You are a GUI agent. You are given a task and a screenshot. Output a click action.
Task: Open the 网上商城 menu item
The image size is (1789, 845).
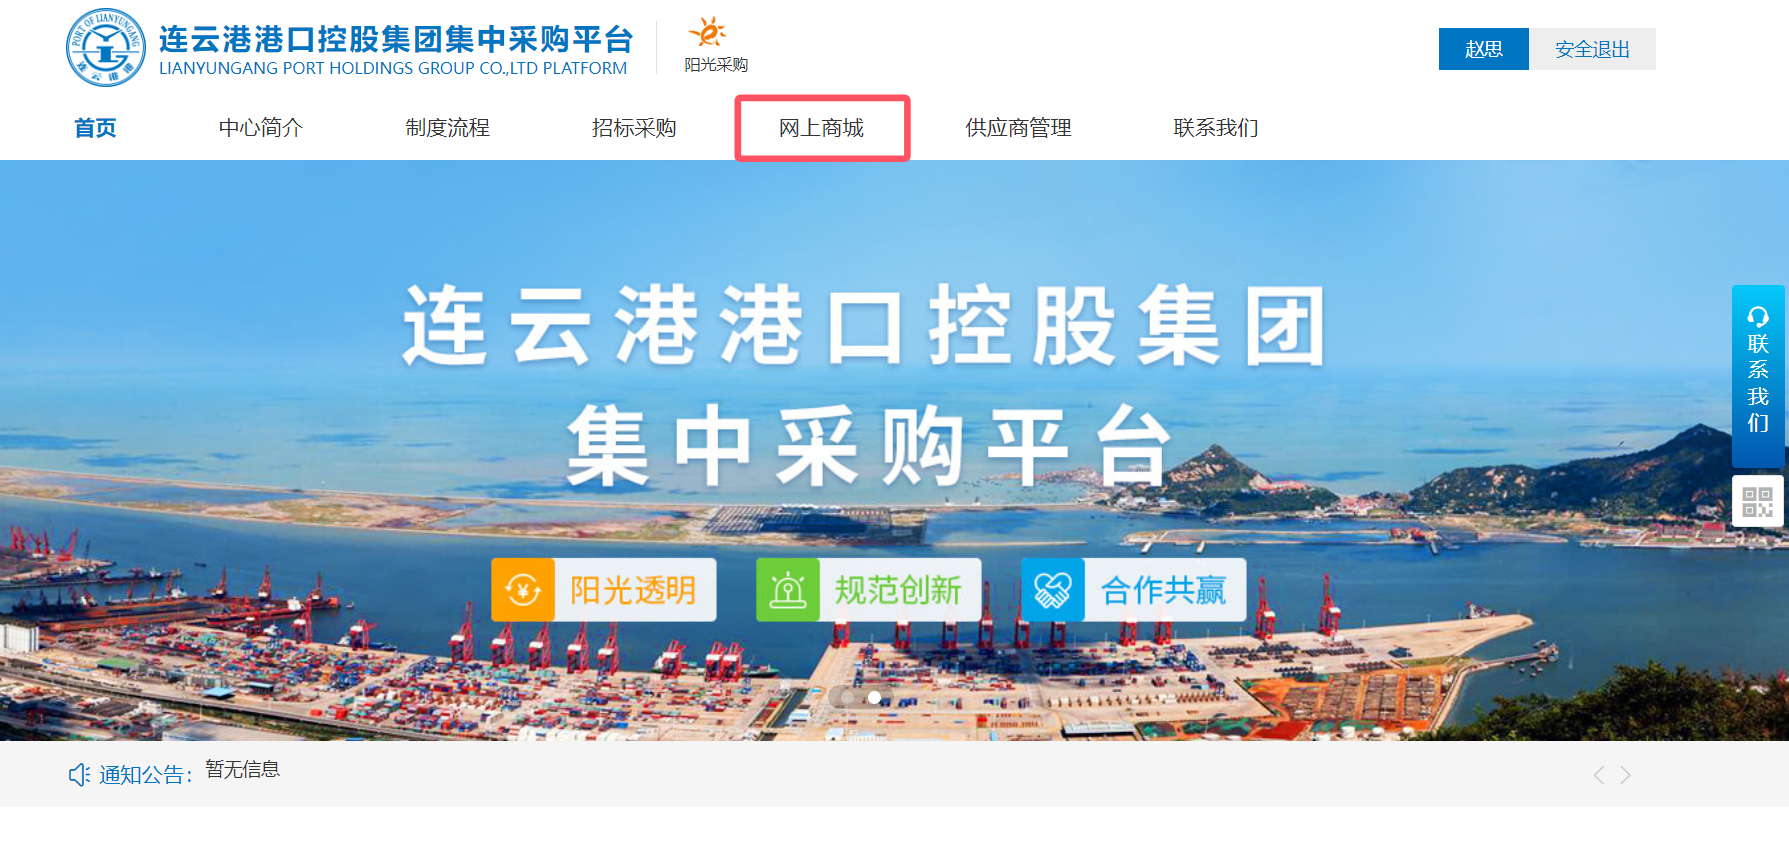[x=822, y=128]
